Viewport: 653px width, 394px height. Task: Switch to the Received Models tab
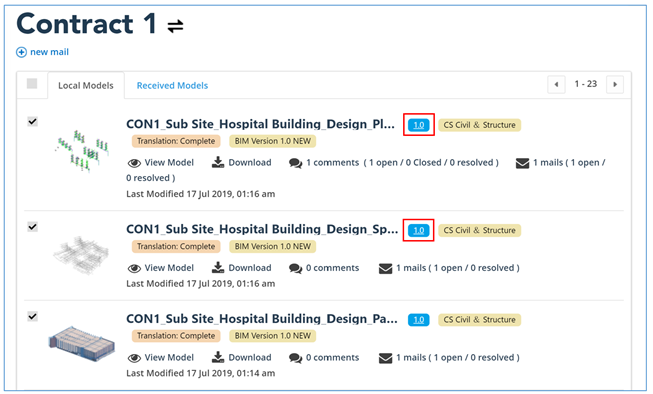point(172,85)
